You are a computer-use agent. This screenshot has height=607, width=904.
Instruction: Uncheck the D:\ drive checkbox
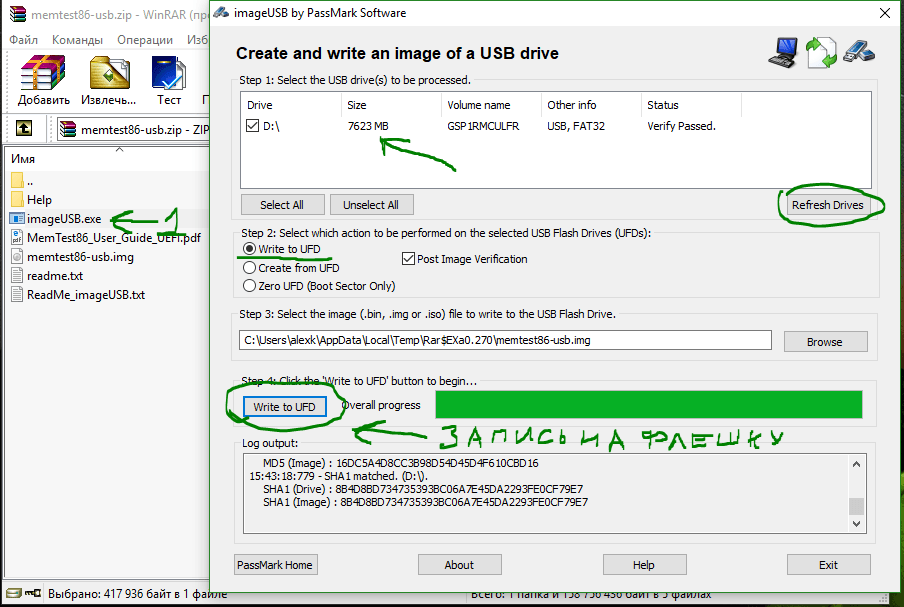coord(253,127)
